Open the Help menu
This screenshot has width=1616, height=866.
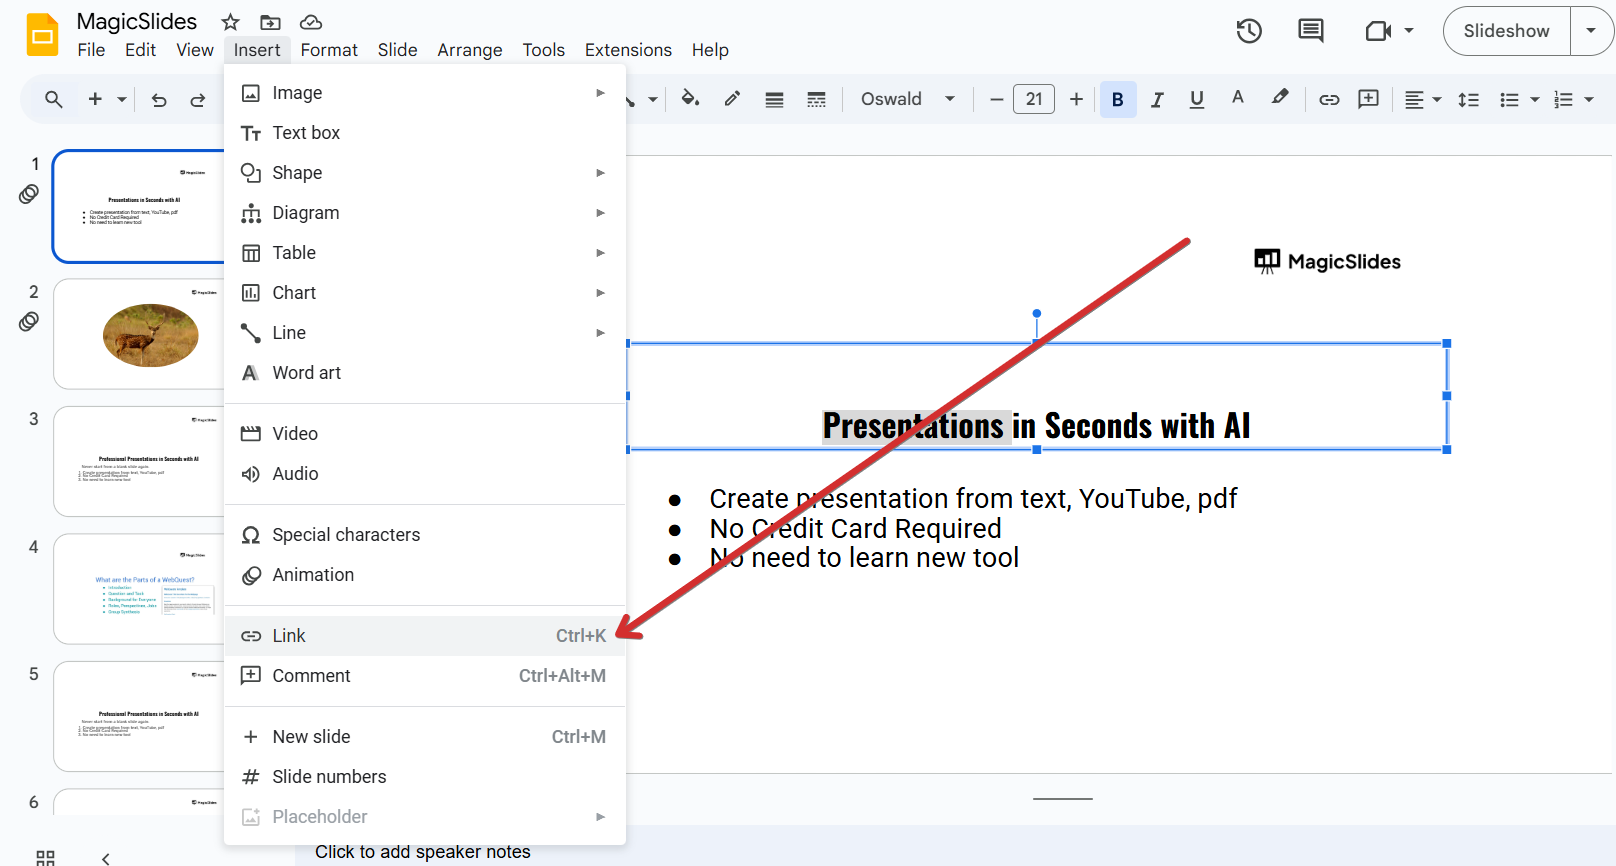pos(710,50)
